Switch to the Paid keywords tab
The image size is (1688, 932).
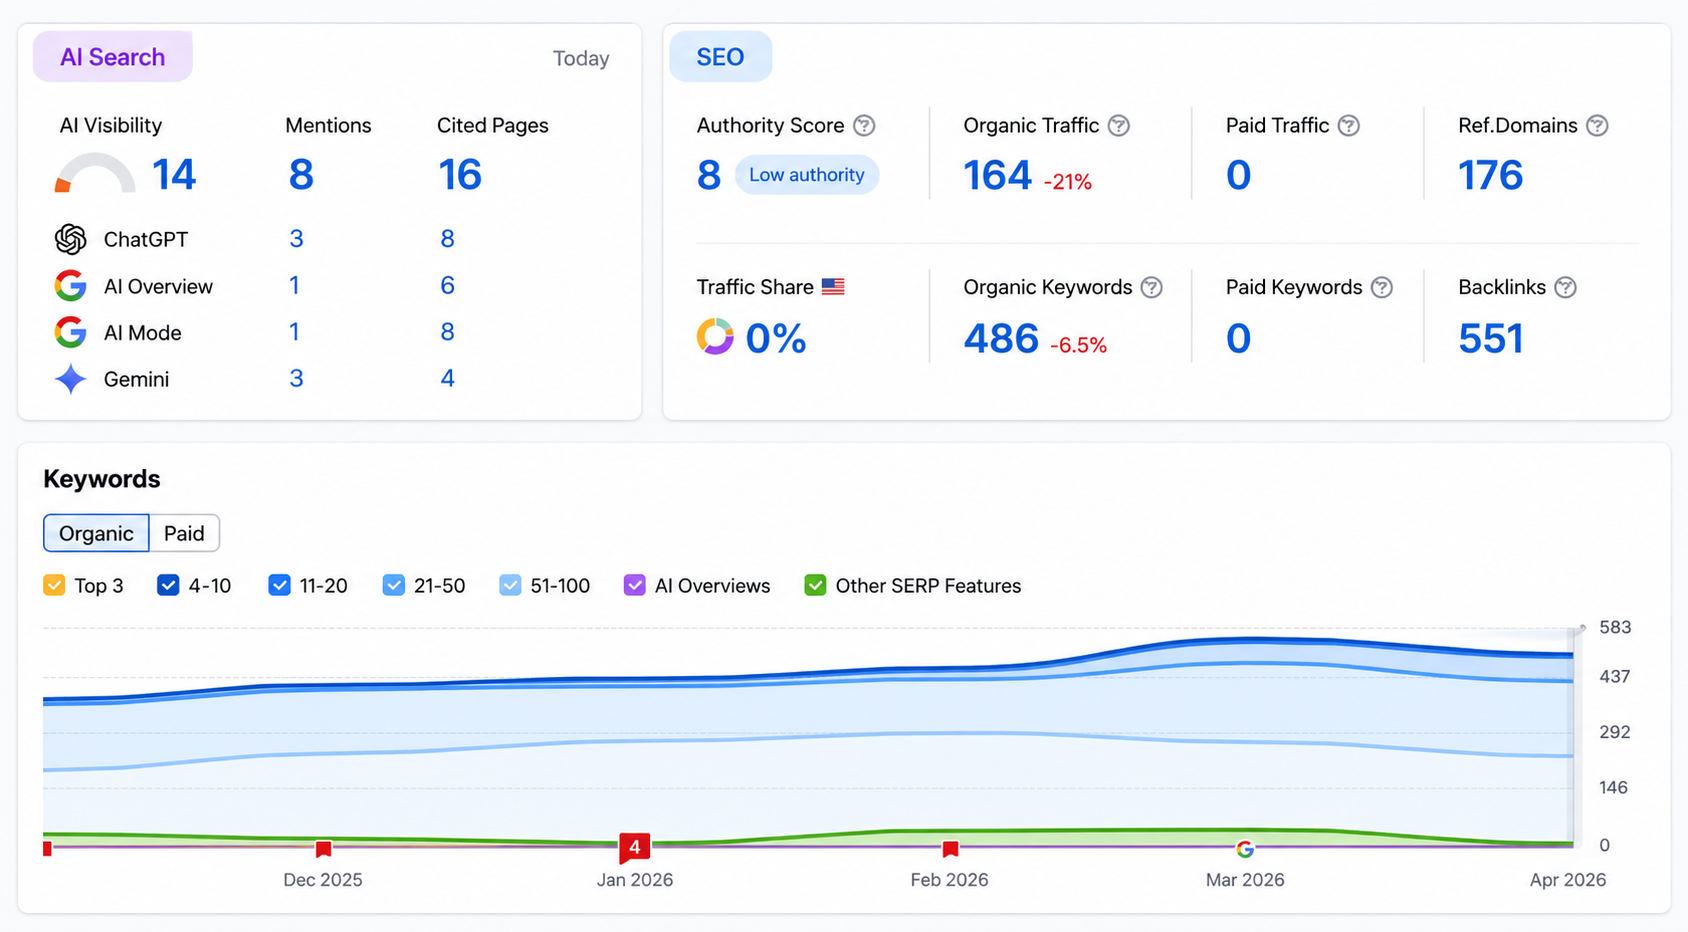pyautogui.click(x=183, y=533)
